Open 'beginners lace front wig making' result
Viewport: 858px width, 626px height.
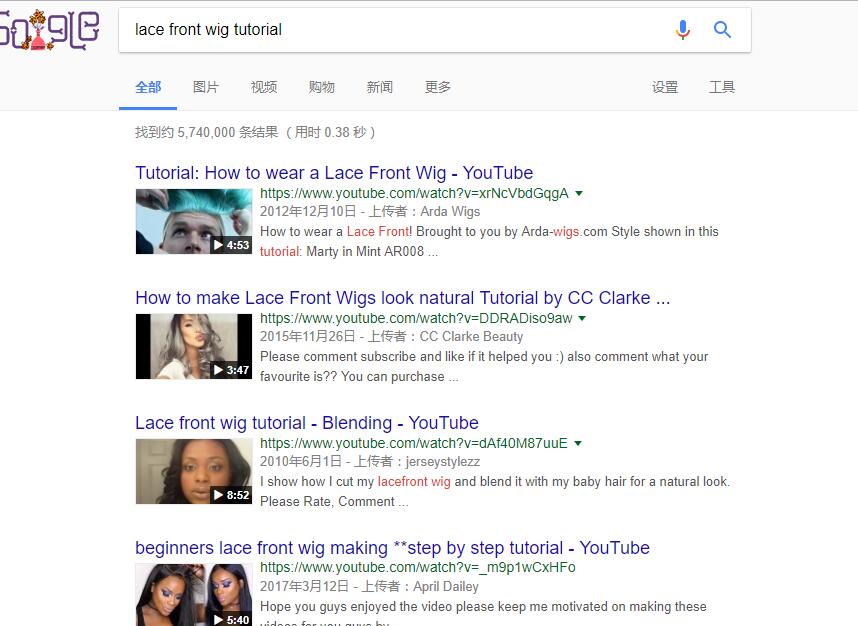pyautogui.click(x=392, y=548)
